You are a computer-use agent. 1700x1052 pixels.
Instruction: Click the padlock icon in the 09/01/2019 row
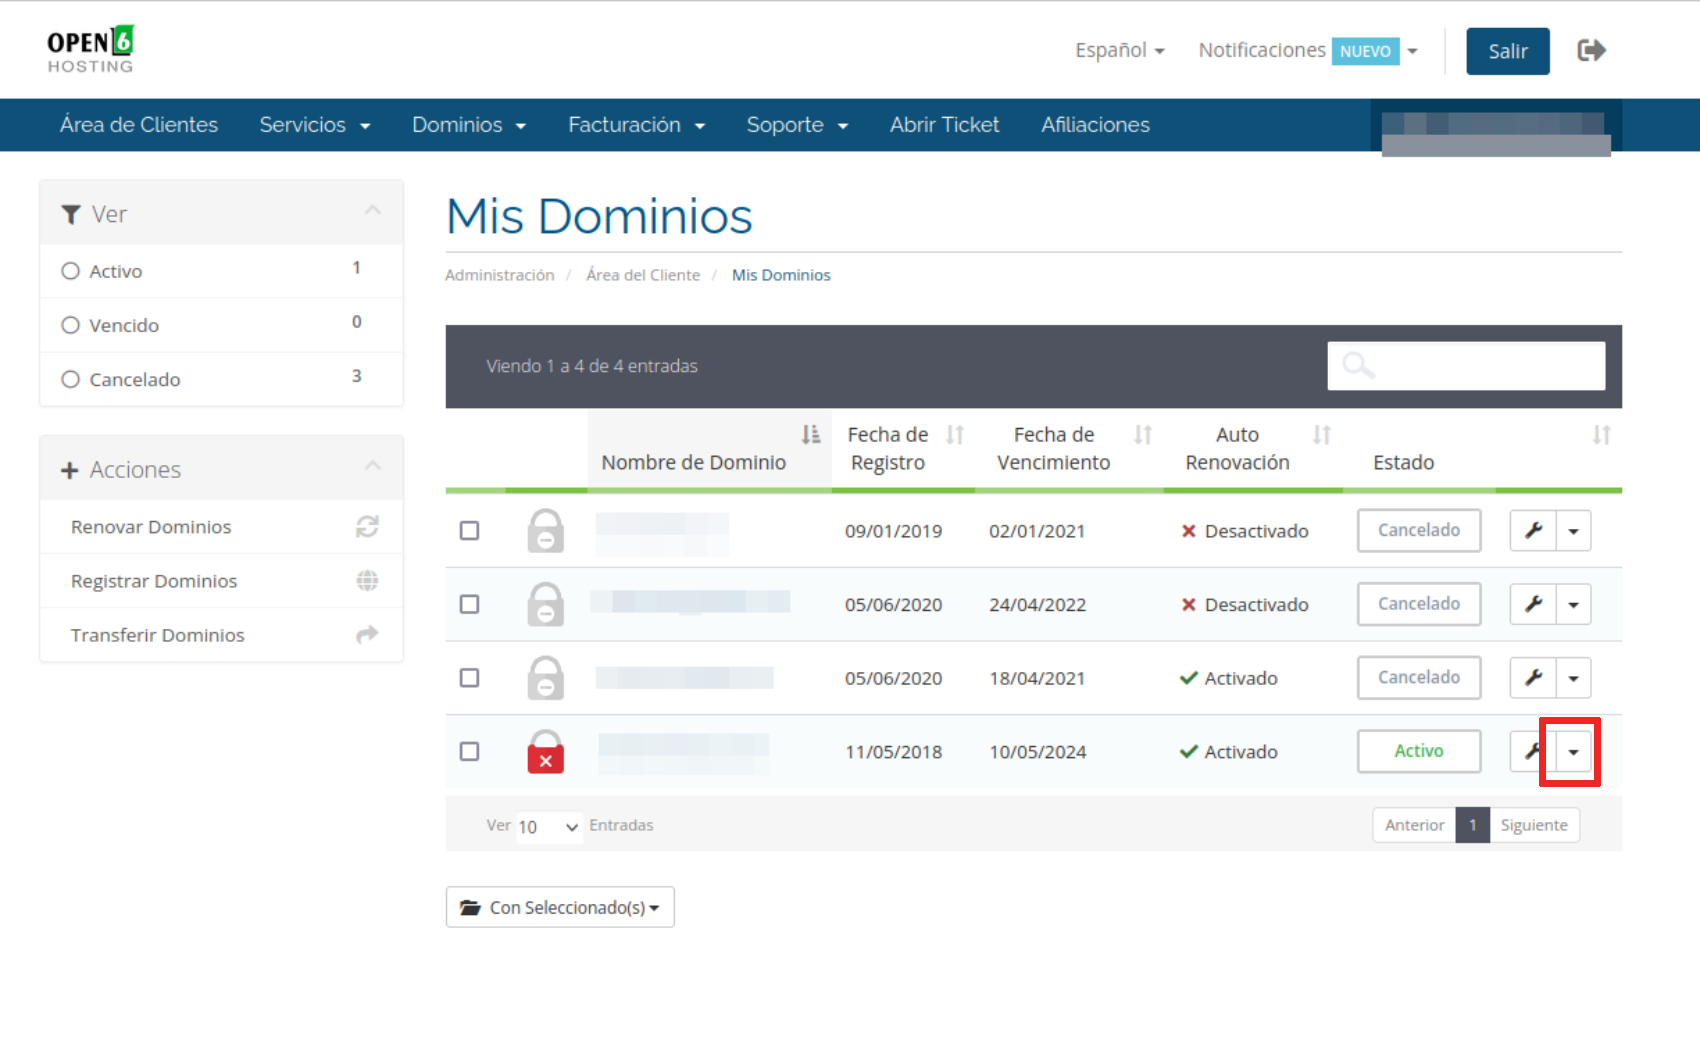(x=546, y=530)
